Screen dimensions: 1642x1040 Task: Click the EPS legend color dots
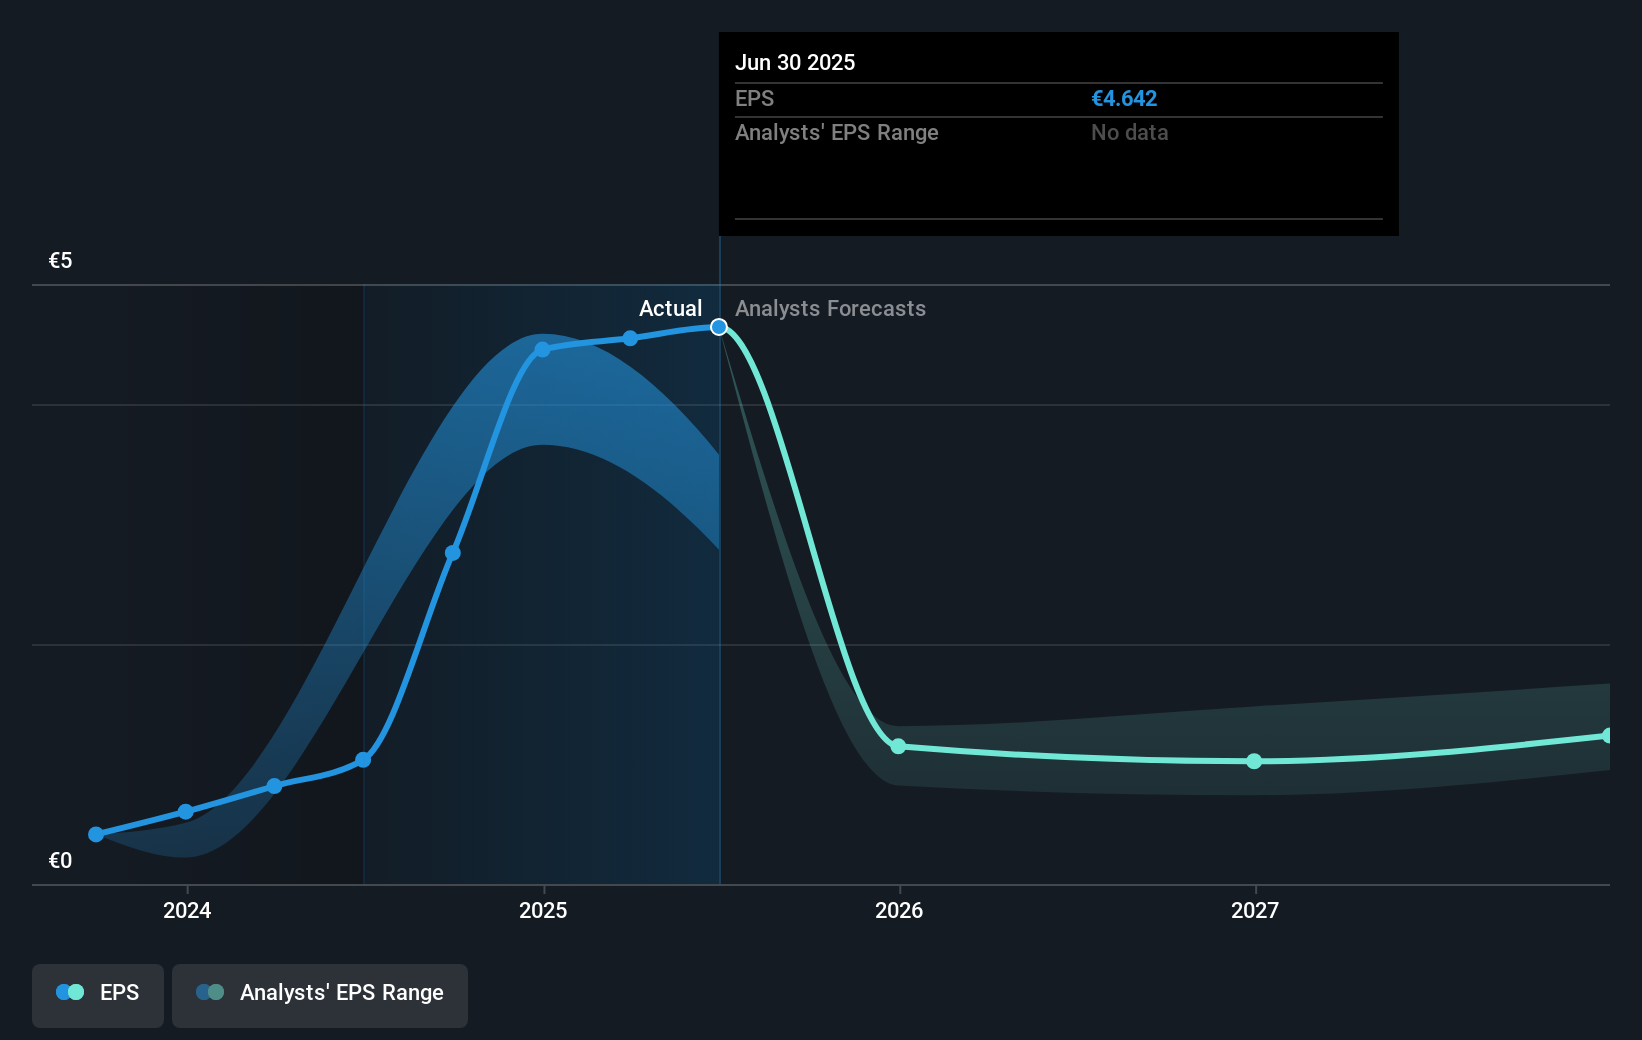coord(68,992)
